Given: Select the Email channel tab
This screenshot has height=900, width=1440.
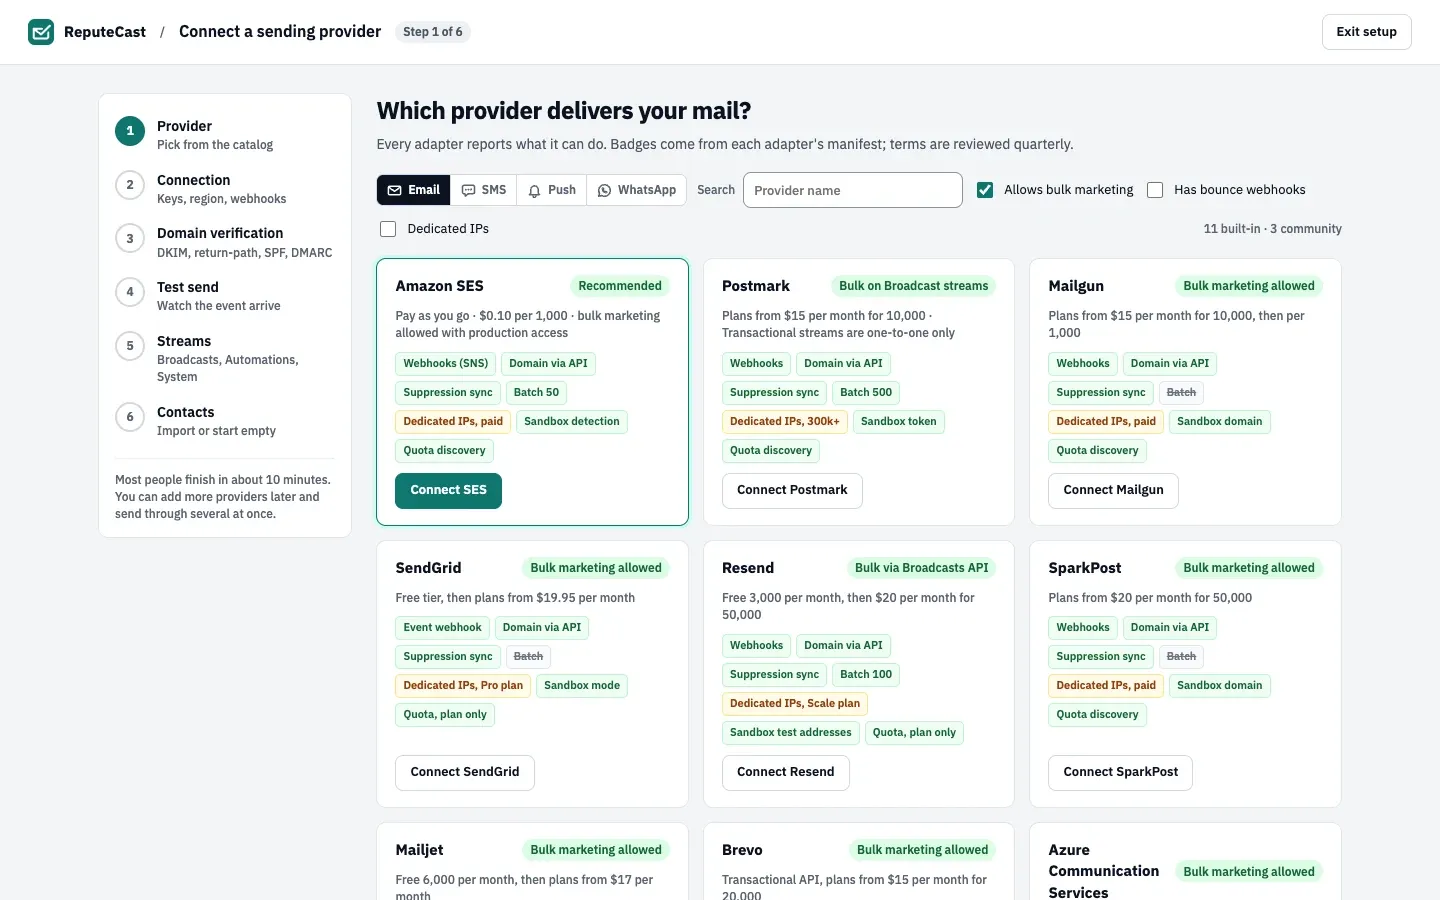Looking at the screenshot, I should click(x=414, y=190).
